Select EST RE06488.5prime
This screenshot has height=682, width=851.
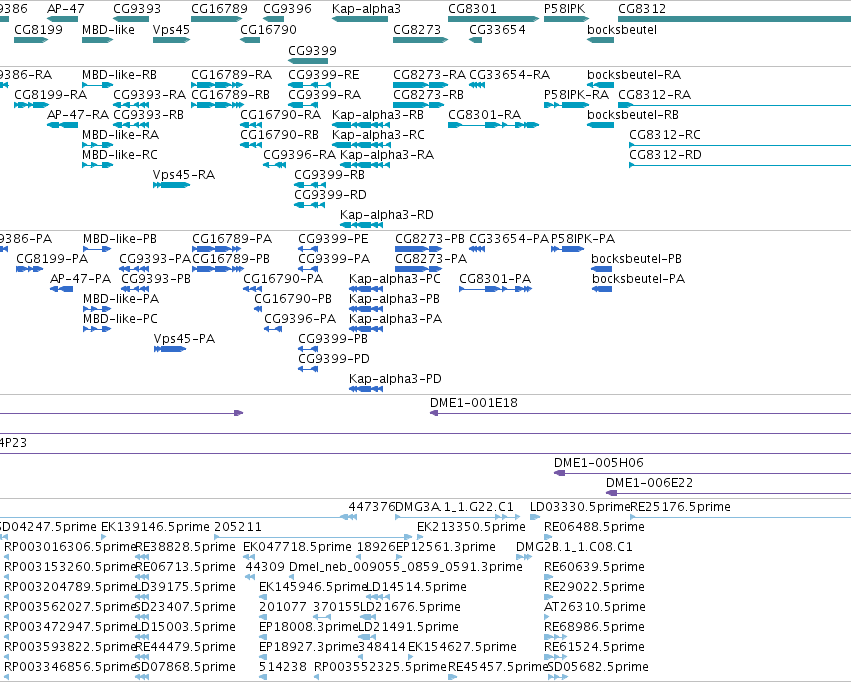coord(594,527)
